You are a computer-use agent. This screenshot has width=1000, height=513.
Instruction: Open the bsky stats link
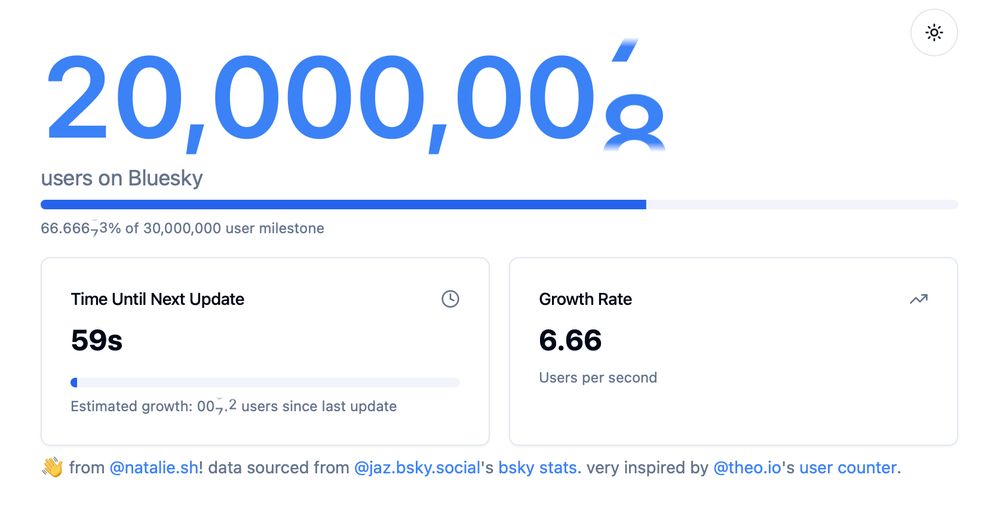click(540, 468)
